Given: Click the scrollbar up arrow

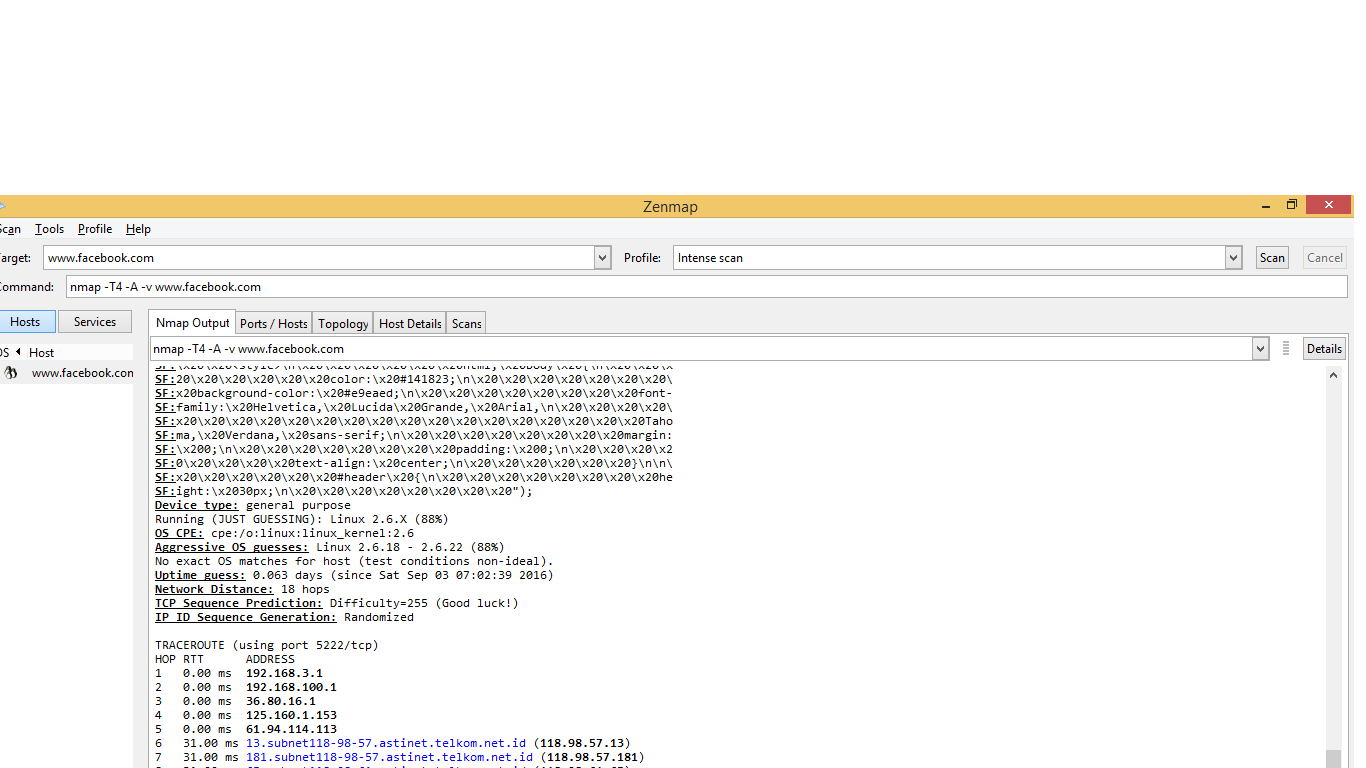Looking at the screenshot, I should [x=1332, y=374].
